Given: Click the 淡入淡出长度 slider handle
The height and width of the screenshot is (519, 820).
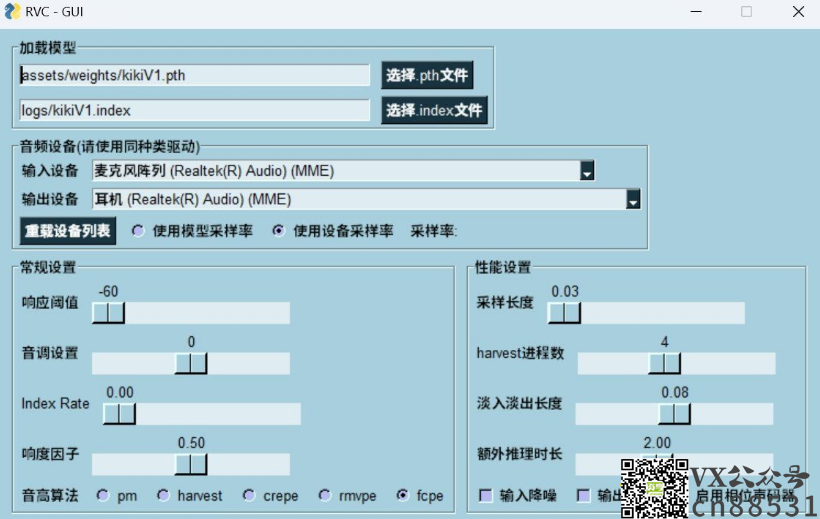Looking at the screenshot, I should tap(674, 414).
